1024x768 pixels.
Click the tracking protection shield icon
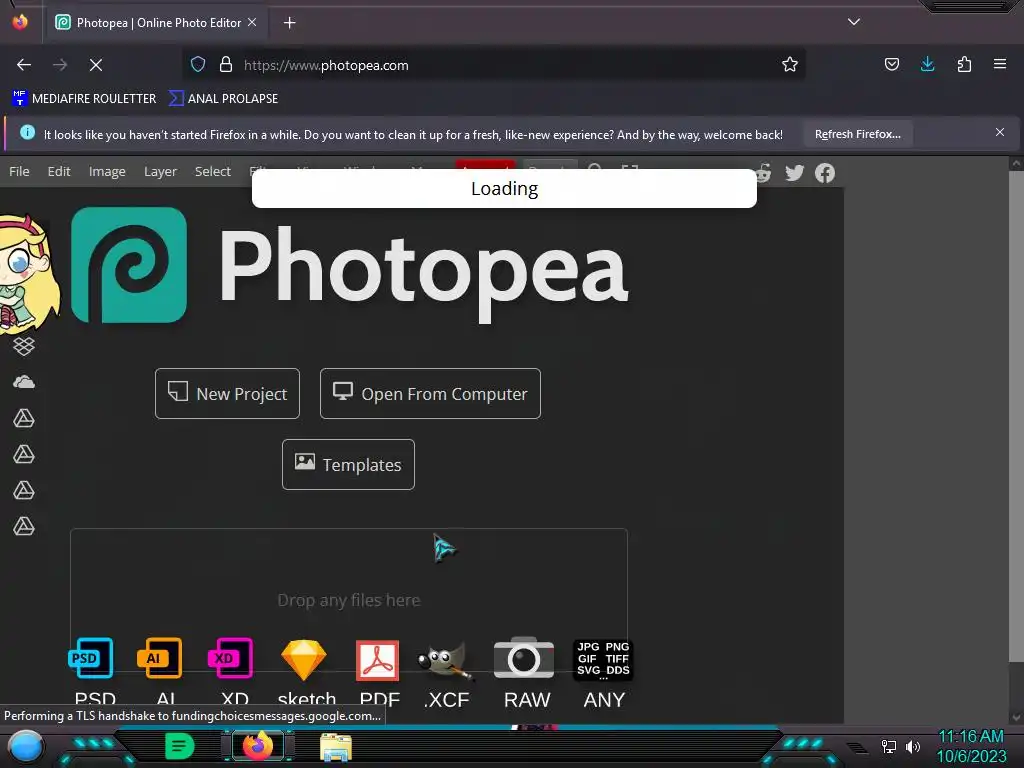point(198,64)
